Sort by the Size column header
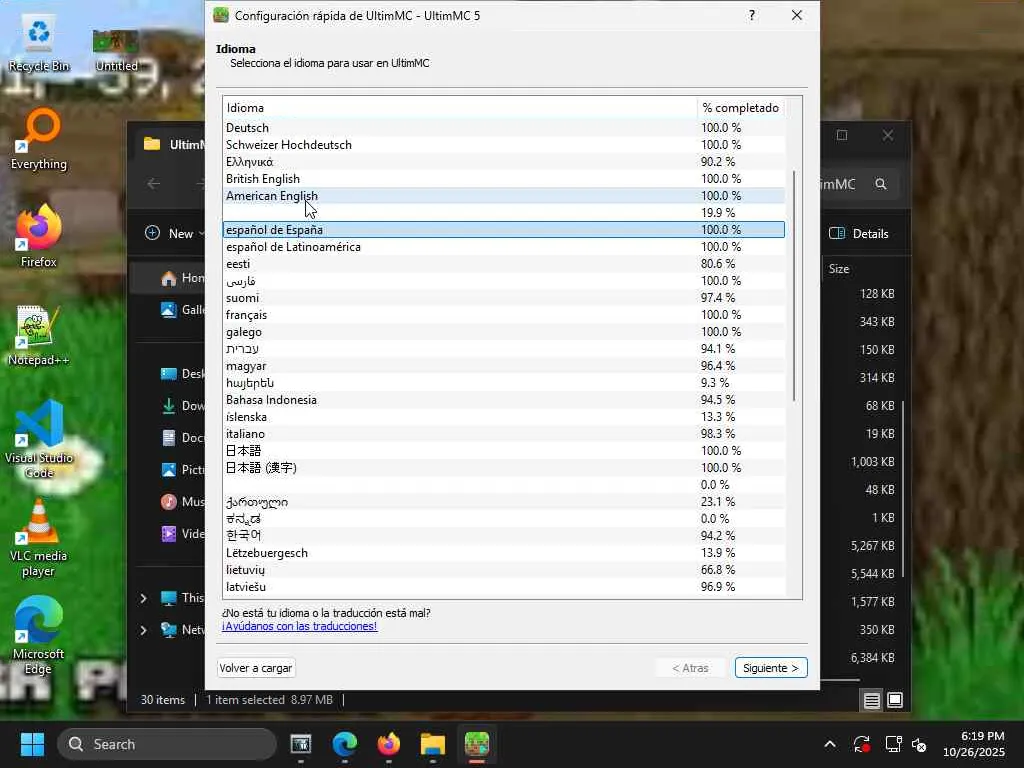The image size is (1024, 768). coord(839,269)
